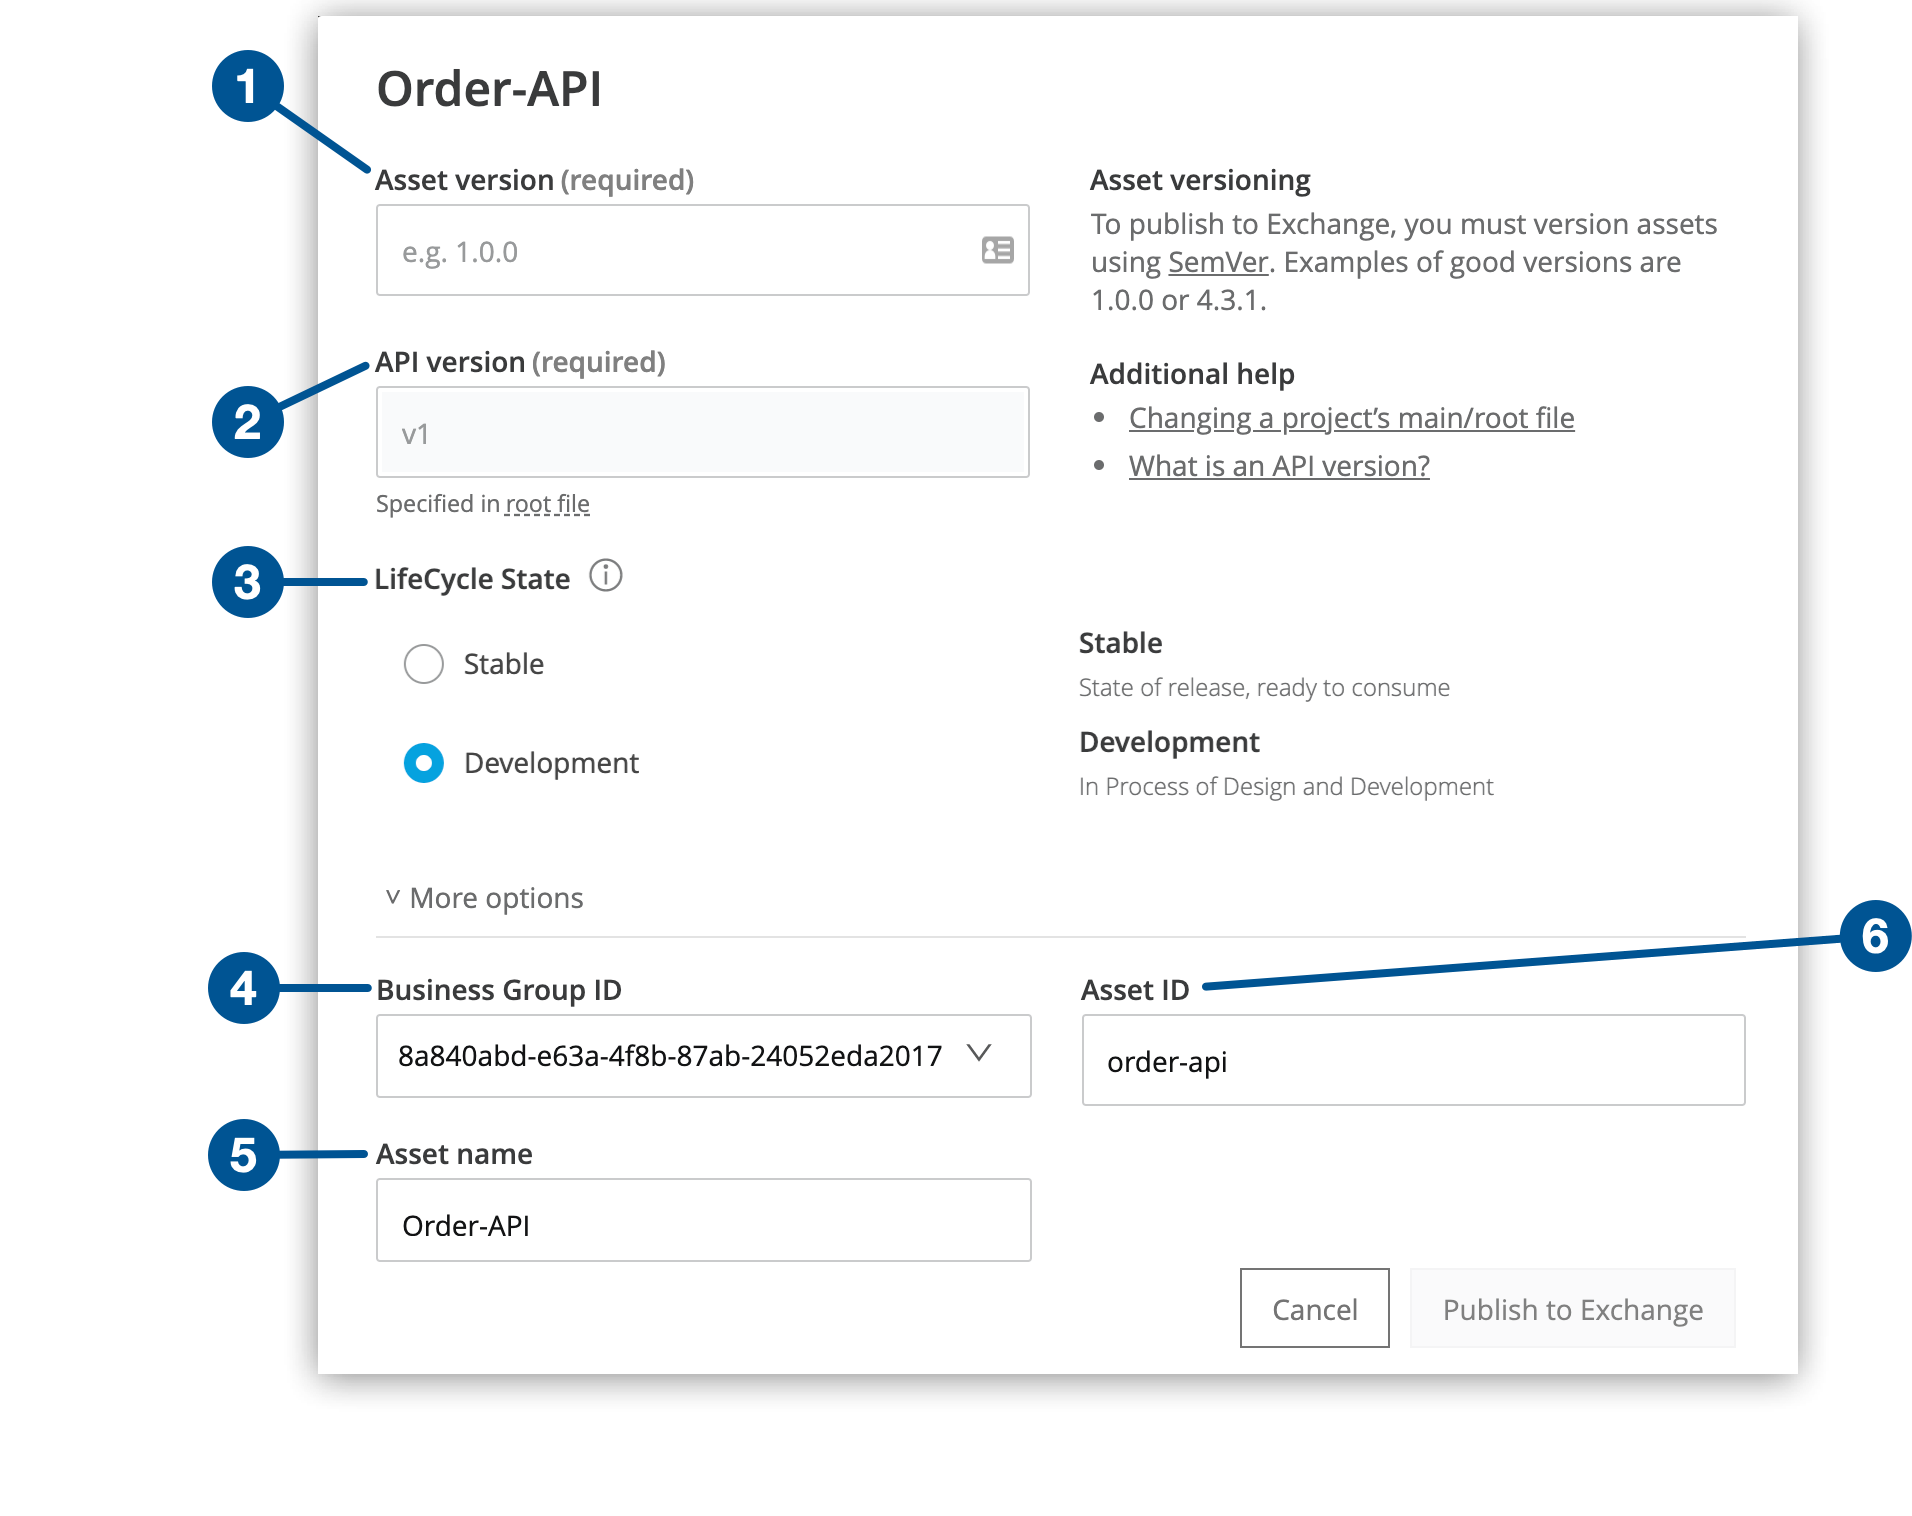Click the More options label

[x=495, y=897]
